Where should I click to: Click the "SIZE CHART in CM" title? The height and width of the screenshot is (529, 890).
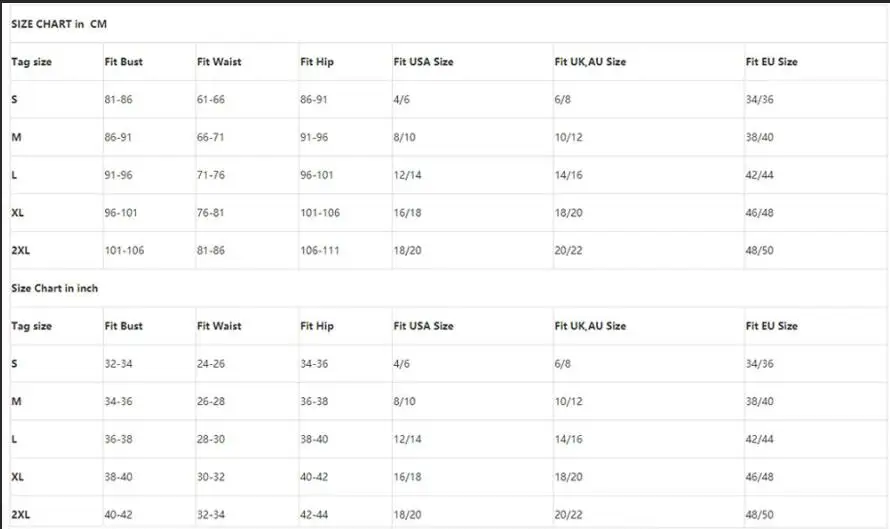coord(59,24)
